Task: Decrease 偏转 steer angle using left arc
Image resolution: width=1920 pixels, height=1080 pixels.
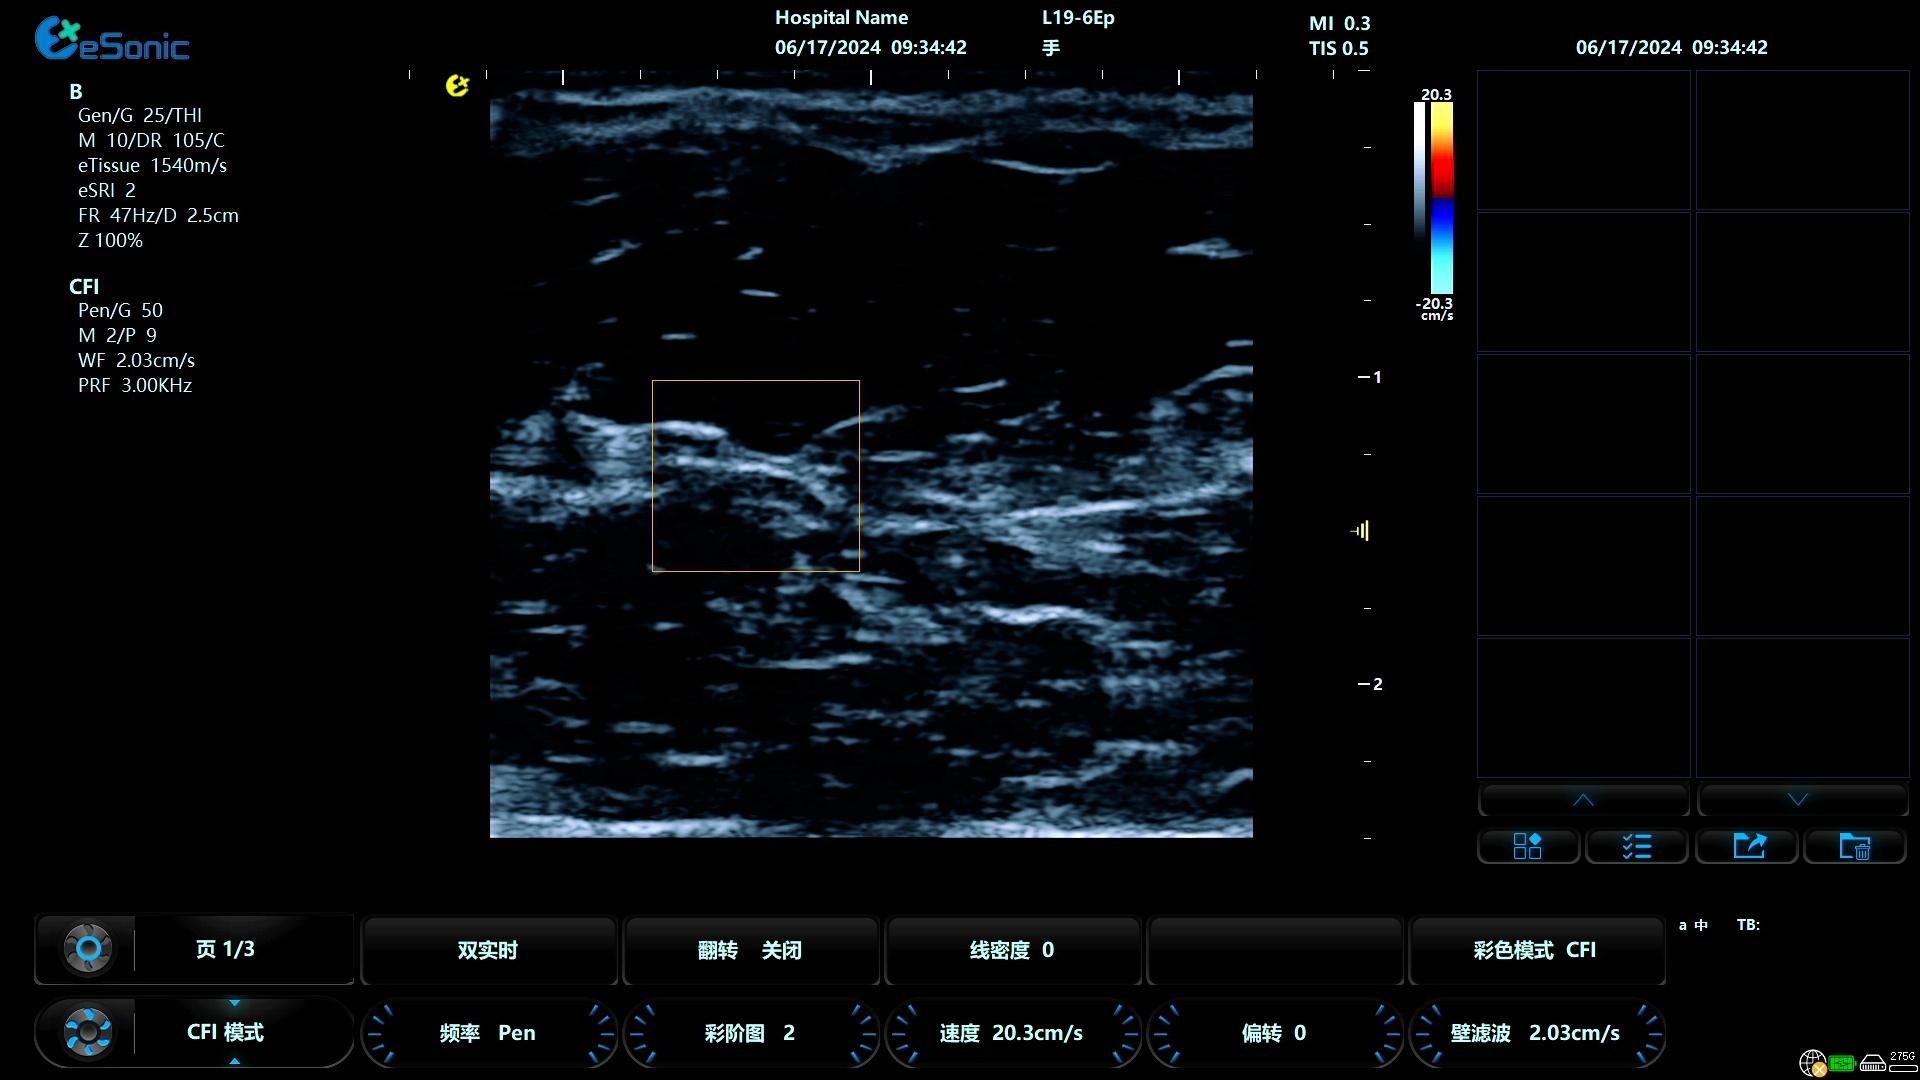Action: tap(1166, 1033)
